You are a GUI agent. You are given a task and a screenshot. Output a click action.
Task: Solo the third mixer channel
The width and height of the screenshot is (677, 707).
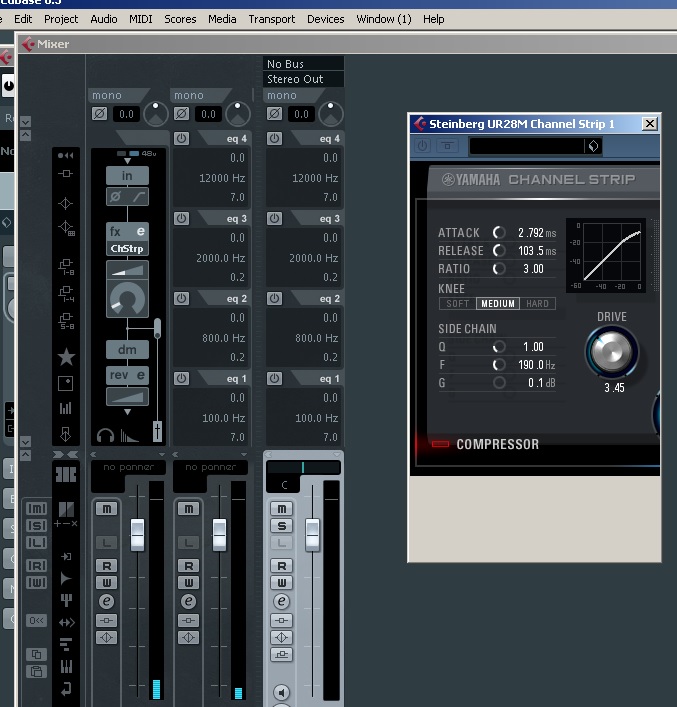[281, 526]
